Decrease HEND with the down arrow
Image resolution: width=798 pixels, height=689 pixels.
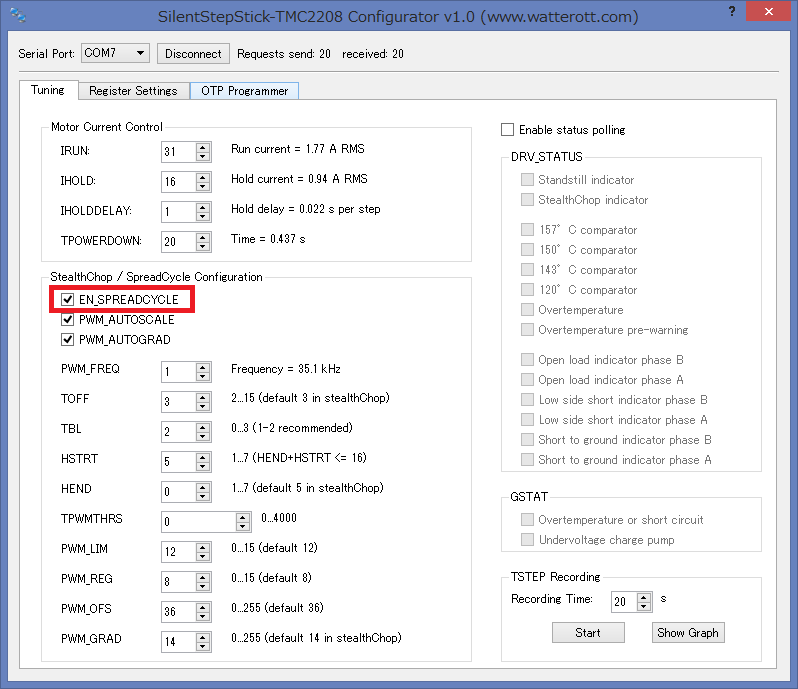click(203, 496)
